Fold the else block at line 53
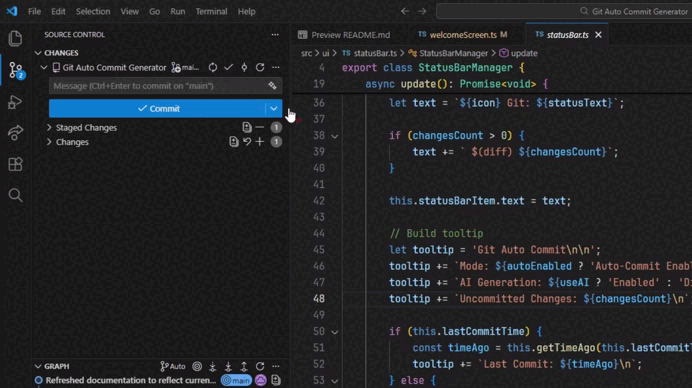 click(335, 381)
